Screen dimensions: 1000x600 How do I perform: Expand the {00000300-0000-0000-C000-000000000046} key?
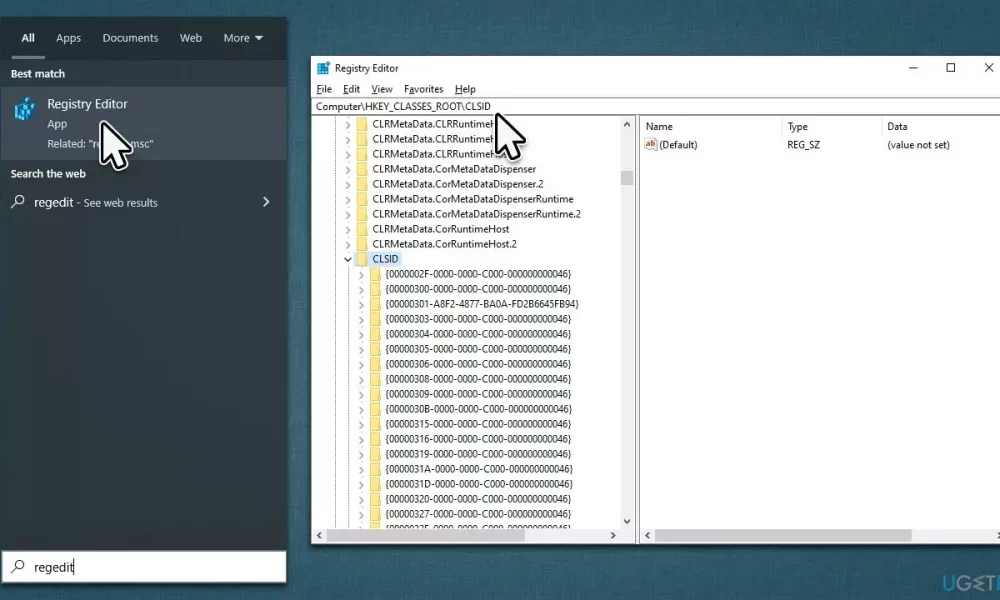[x=361, y=289]
